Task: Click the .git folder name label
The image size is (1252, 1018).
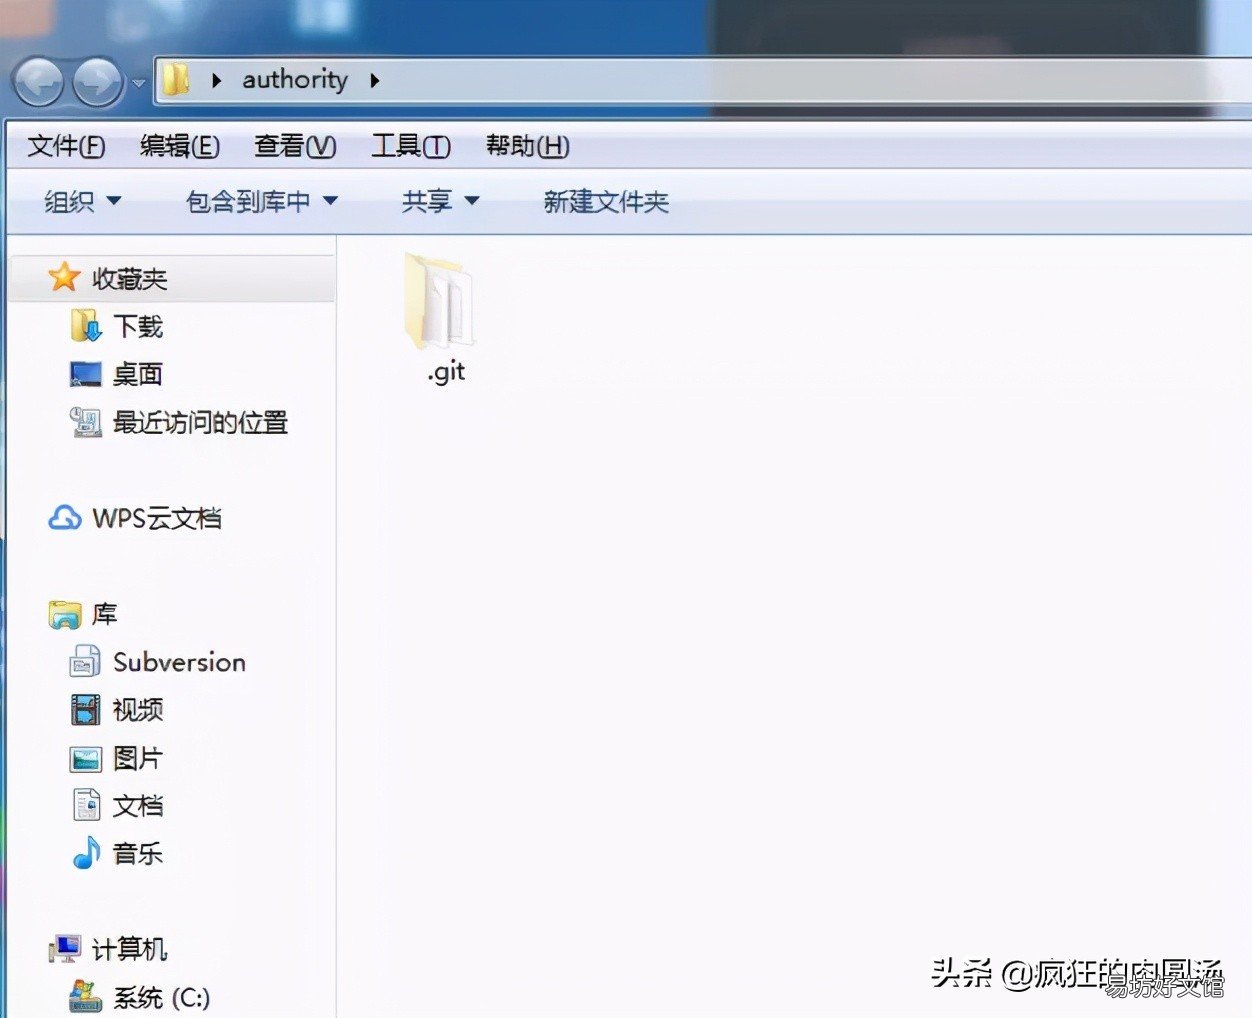Action: (446, 371)
